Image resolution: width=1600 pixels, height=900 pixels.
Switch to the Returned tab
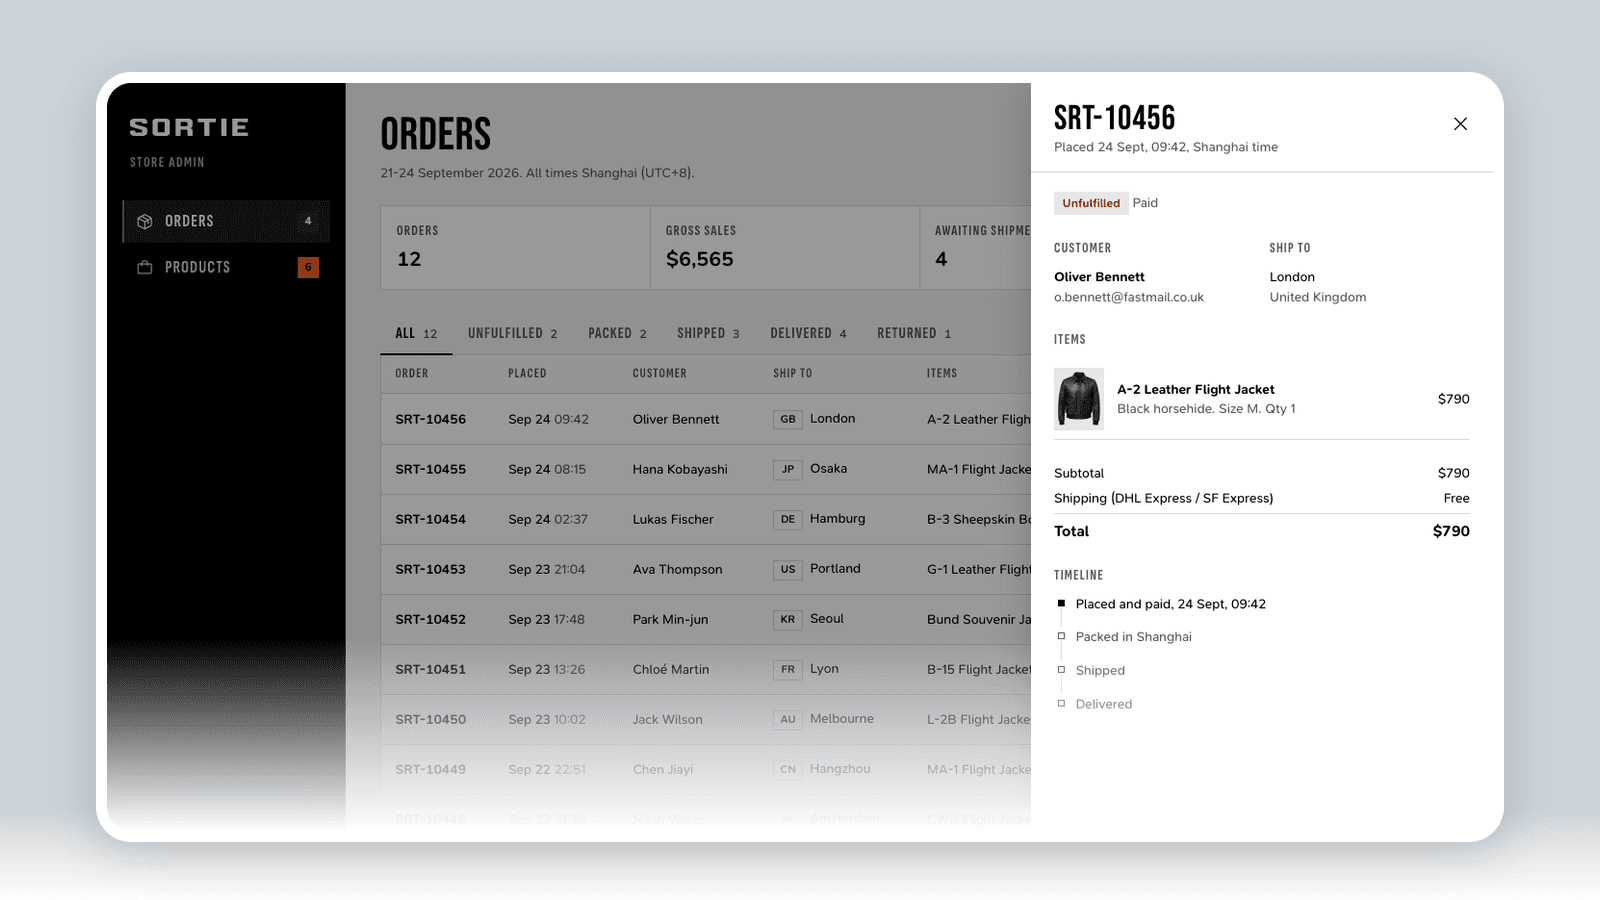914,333
